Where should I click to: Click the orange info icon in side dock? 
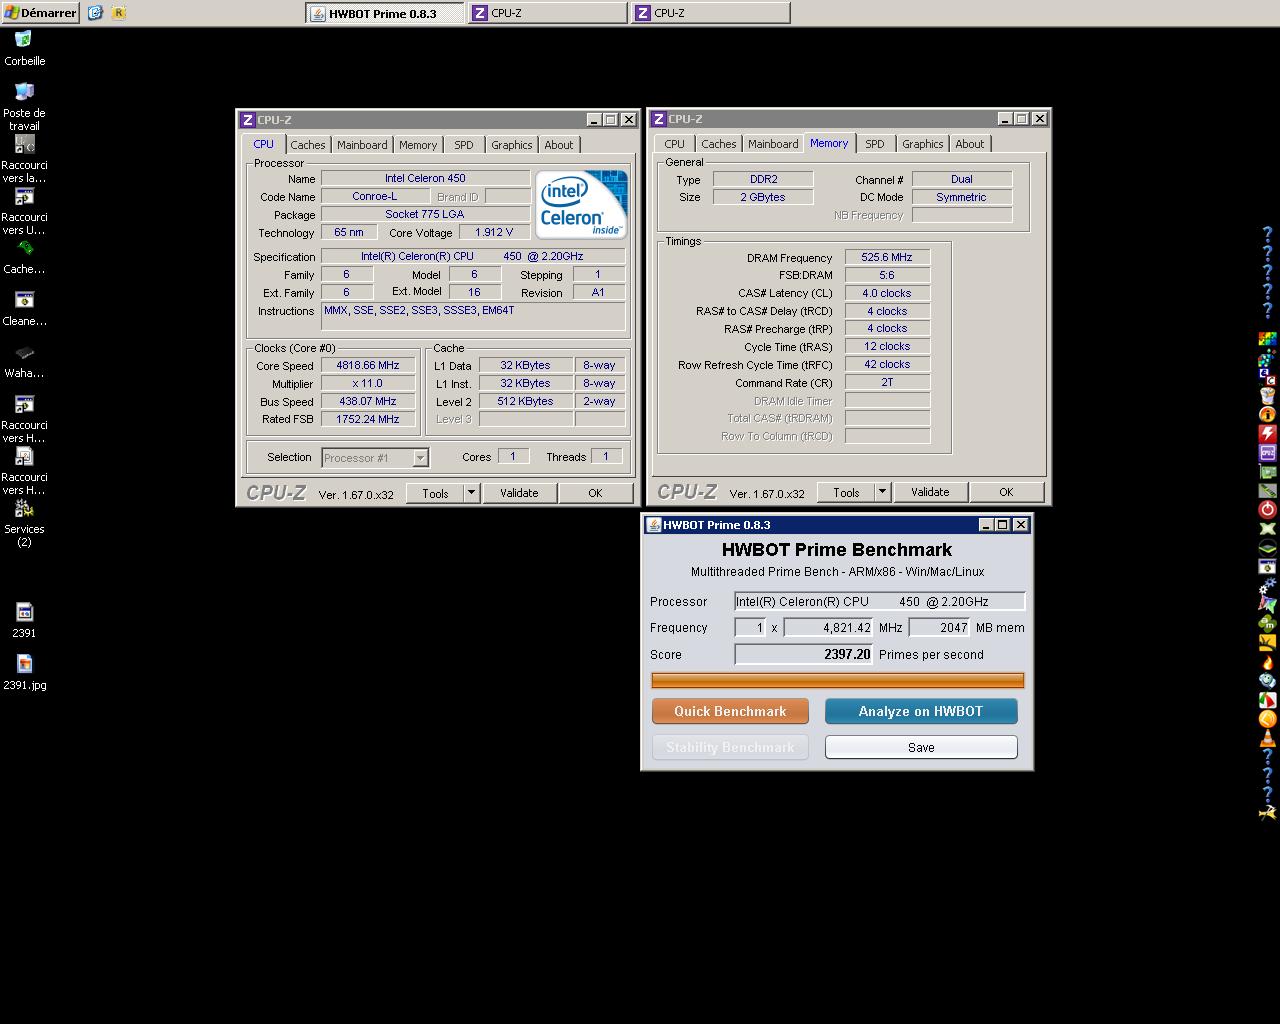coord(1268,413)
